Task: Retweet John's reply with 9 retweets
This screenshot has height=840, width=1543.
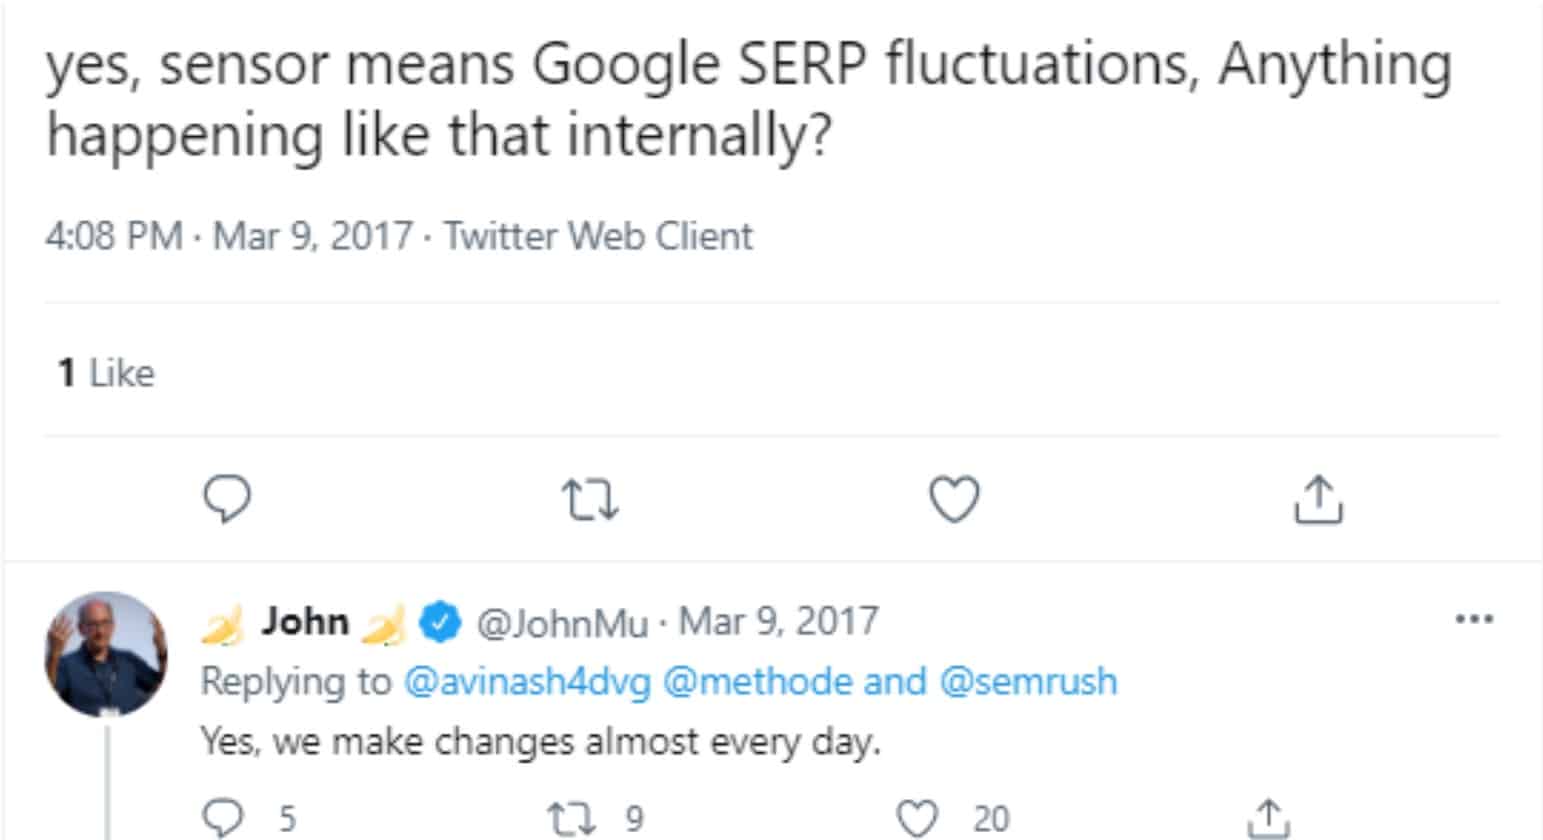Action: [572, 817]
